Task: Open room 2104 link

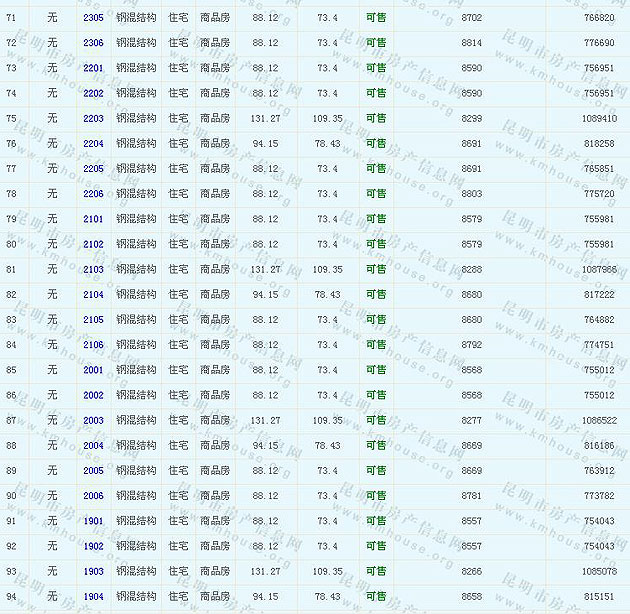Action: click(93, 295)
